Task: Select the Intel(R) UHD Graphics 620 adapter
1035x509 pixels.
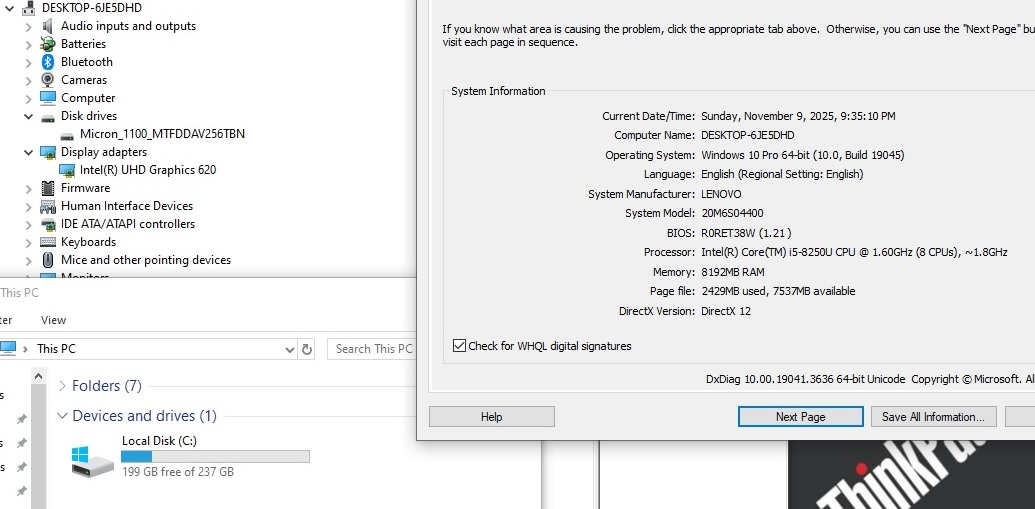Action: [147, 170]
